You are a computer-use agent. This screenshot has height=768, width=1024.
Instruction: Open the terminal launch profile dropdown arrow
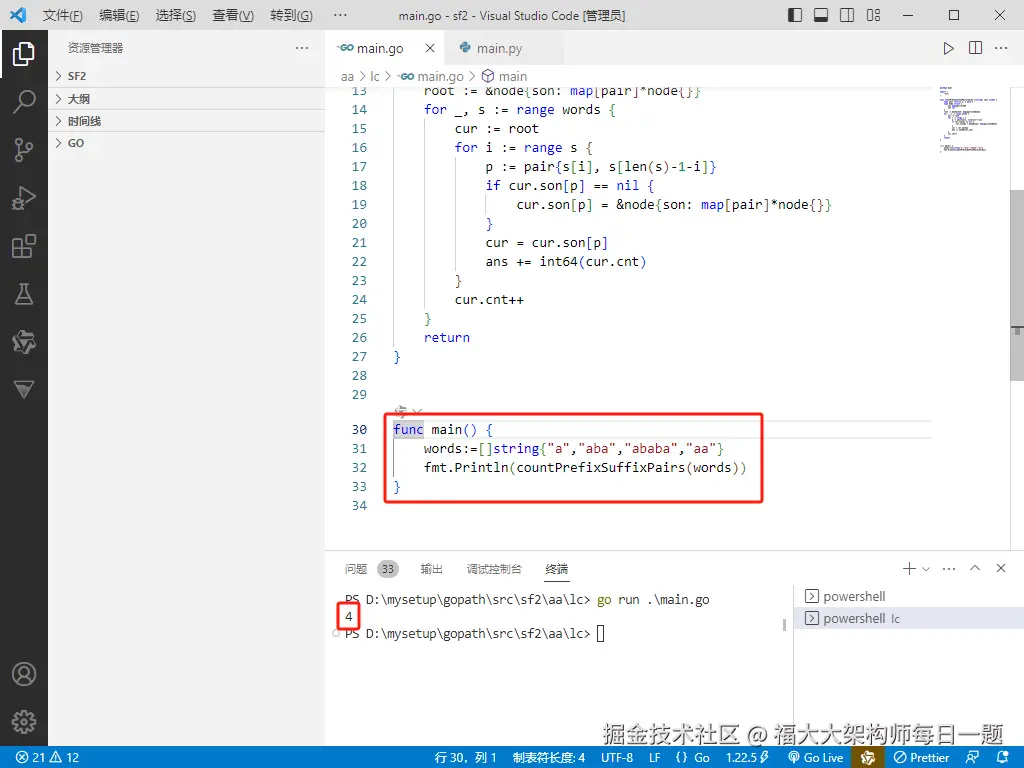[926, 569]
